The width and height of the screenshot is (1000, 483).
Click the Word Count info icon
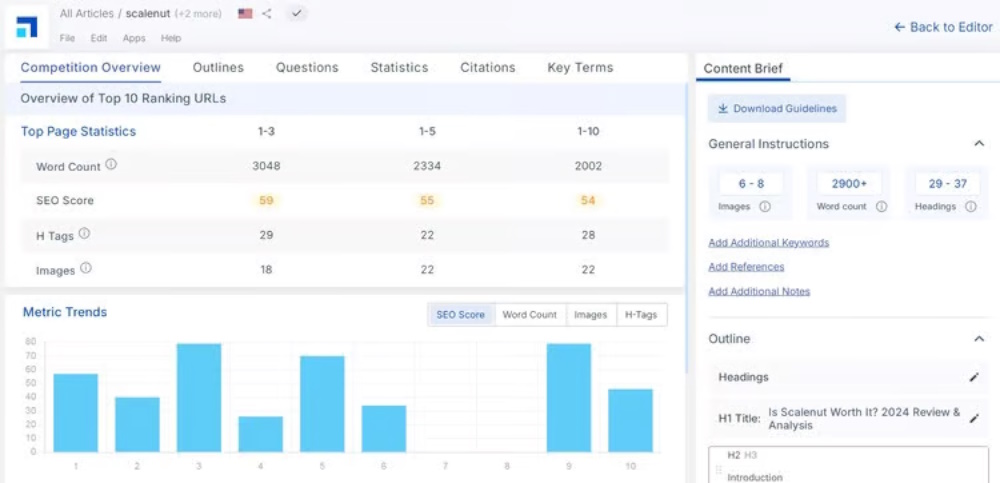(111, 165)
